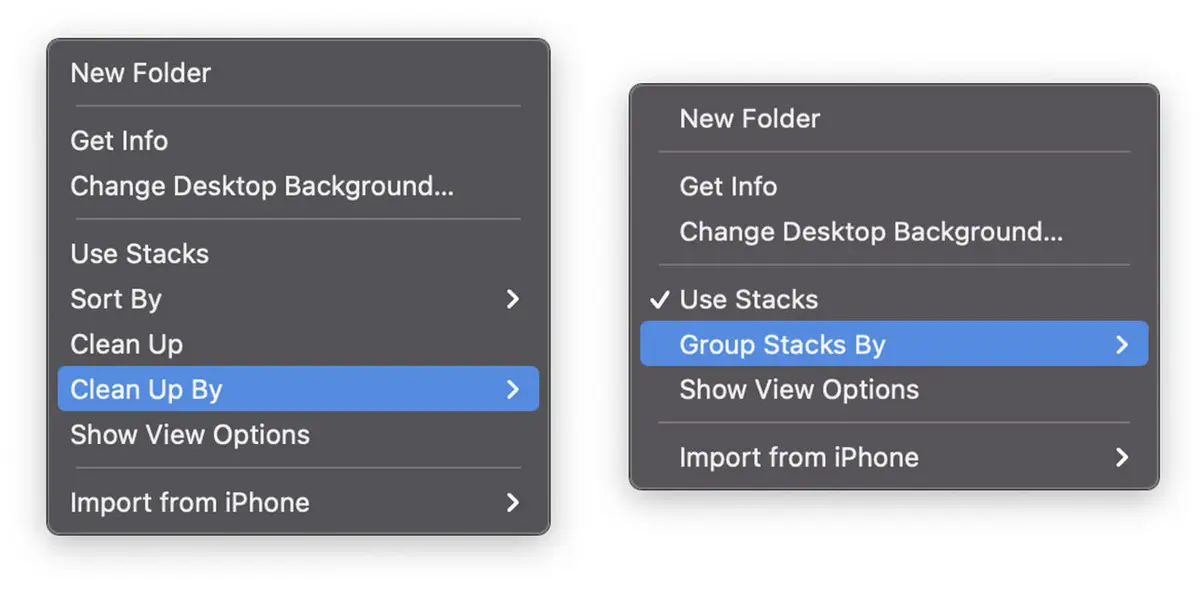Viewport: 1200px width, 590px height.
Task: Click Import from iPhone arrow below Clean Up By
Action: [x=512, y=502]
